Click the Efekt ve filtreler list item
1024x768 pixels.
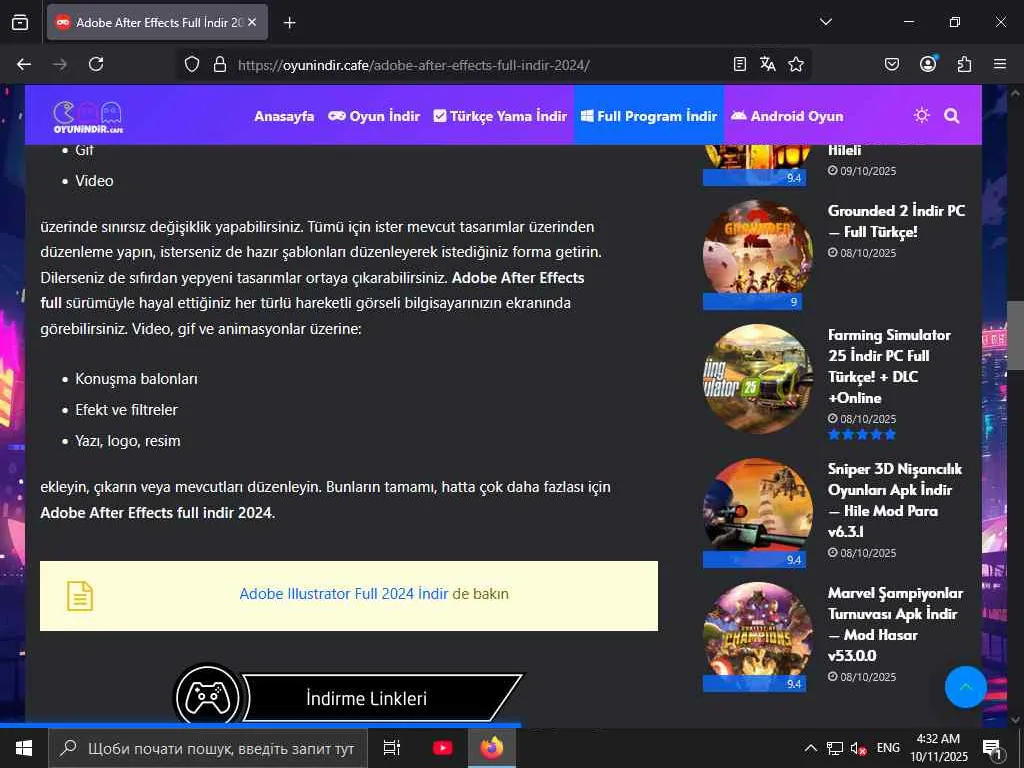[x=126, y=409]
